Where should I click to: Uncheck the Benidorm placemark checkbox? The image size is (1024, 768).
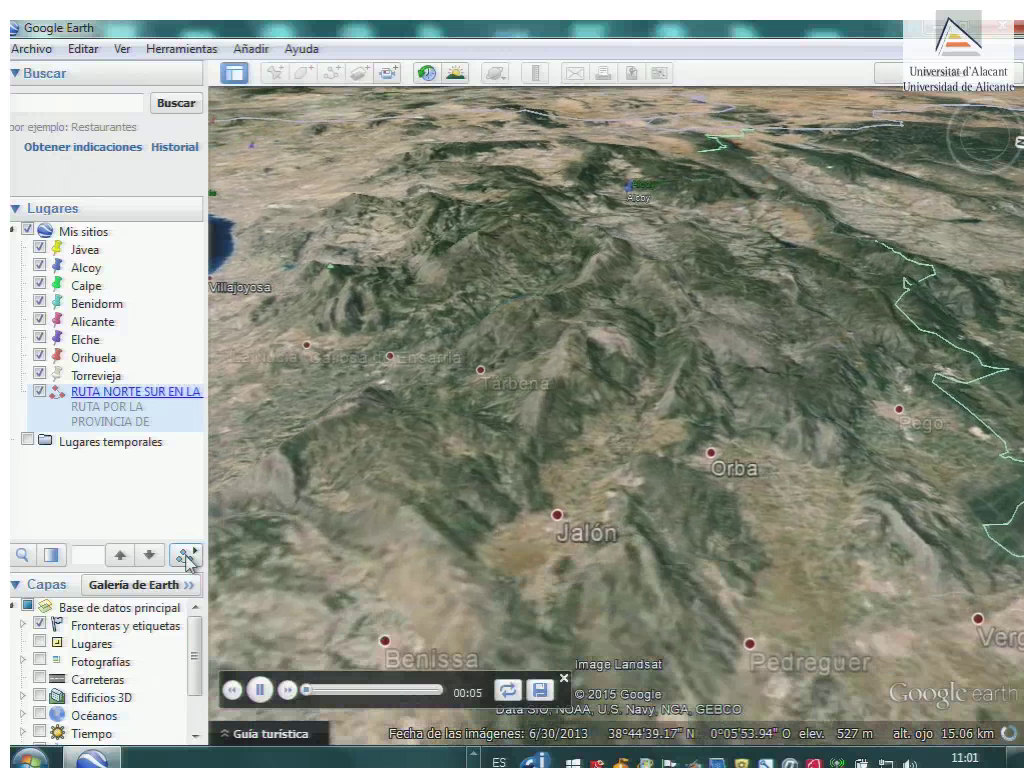(x=39, y=302)
